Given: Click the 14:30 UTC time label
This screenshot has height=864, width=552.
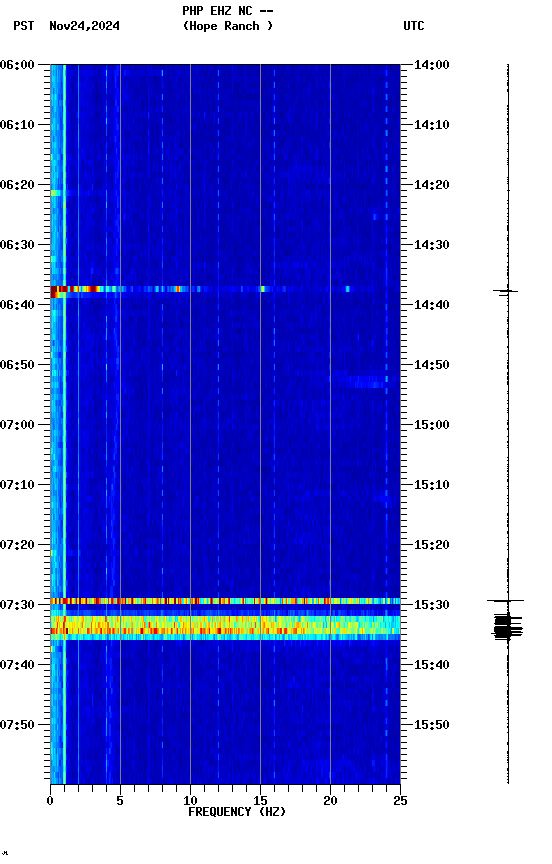Looking at the screenshot, I should tap(432, 245).
